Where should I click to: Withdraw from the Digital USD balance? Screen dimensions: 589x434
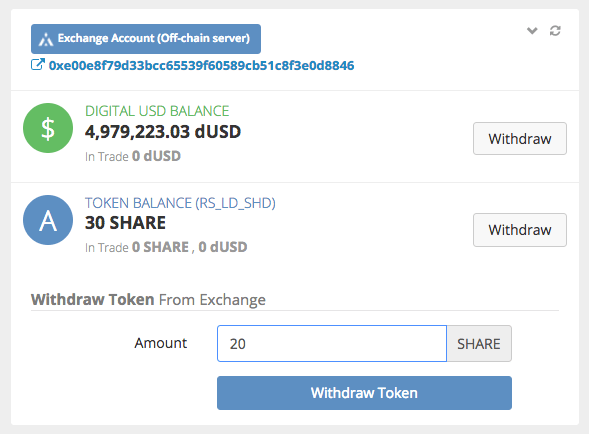pos(520,138)
